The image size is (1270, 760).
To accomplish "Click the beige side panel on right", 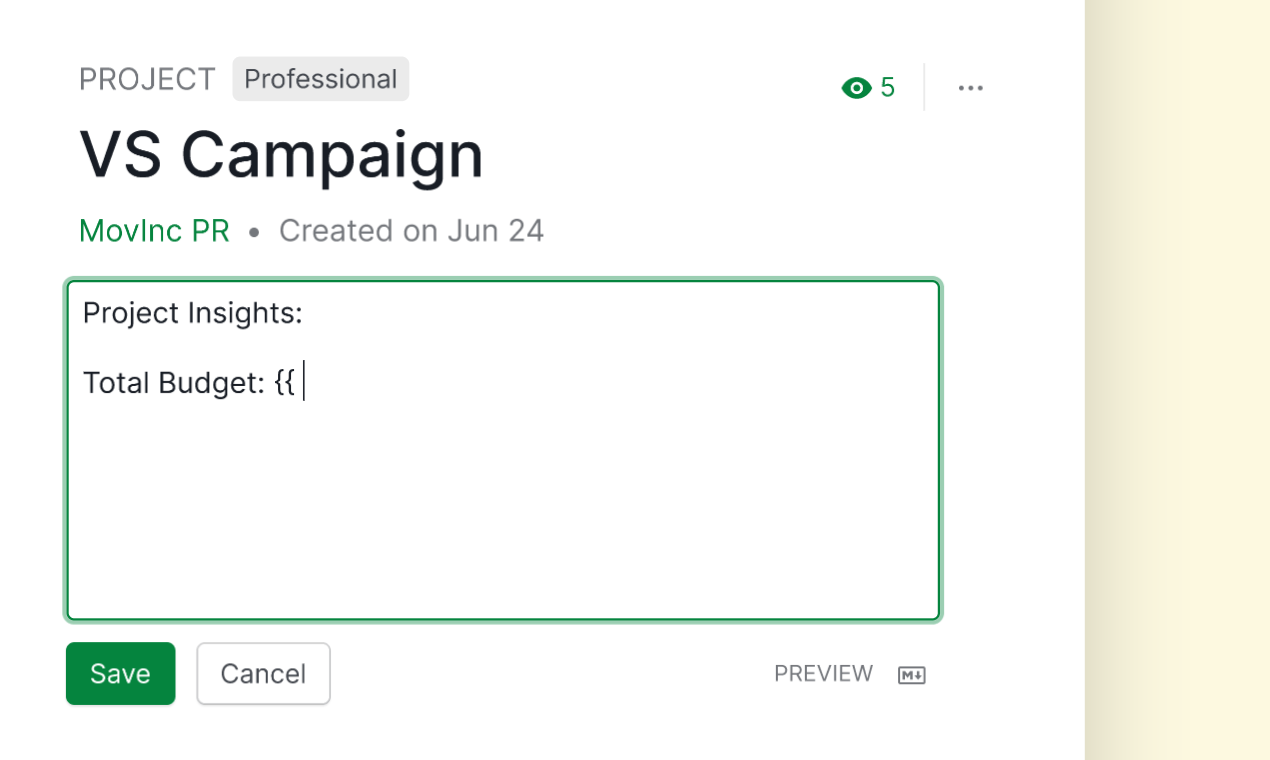I will pyautogui.click(x=1177, y=380).
